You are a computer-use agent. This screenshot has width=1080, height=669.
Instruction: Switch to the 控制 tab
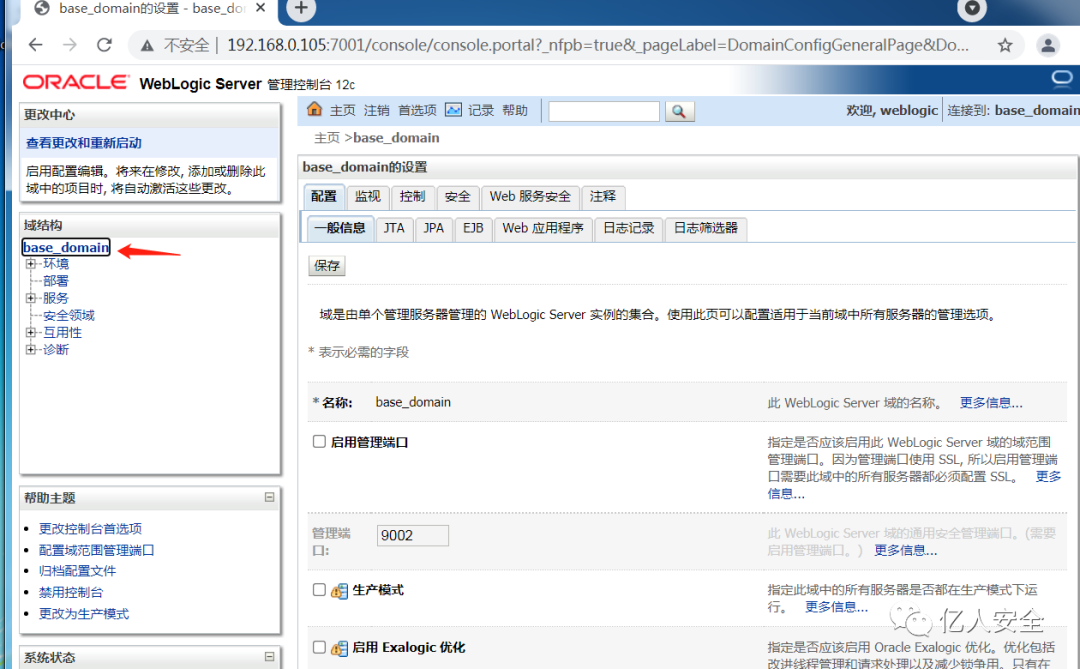click(x=413, y=197)
